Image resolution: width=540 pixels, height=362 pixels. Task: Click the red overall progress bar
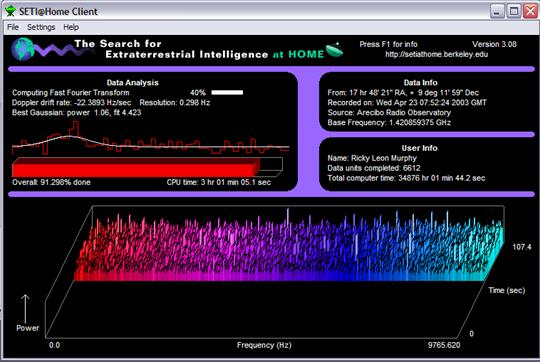coord(147,167)
